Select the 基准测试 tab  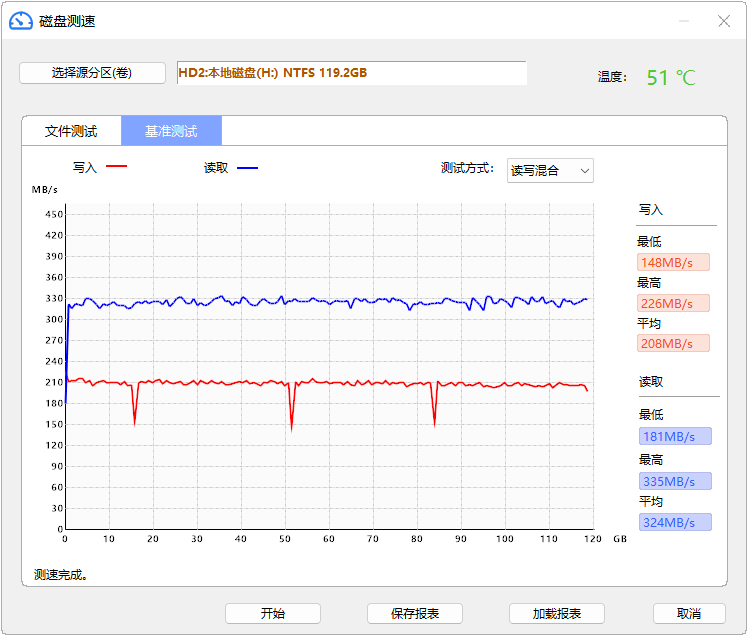tap(171, 131)
